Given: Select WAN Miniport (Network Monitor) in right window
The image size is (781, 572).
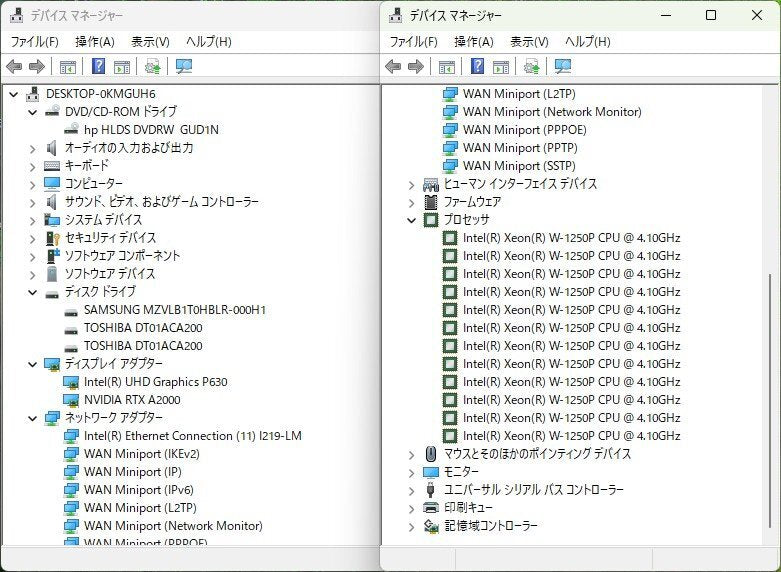Looking at the screenshot, I should (552, 112).
